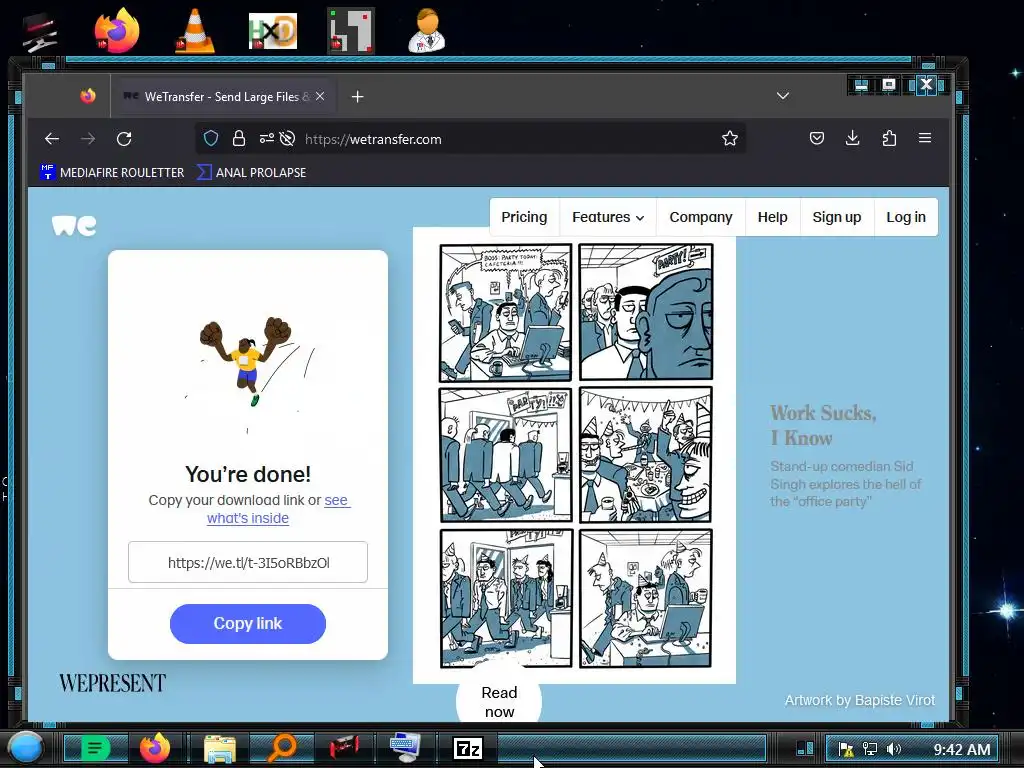The image size is (1024, 768).
Task: Click Log in in the navigation
Action: [906, 217]
